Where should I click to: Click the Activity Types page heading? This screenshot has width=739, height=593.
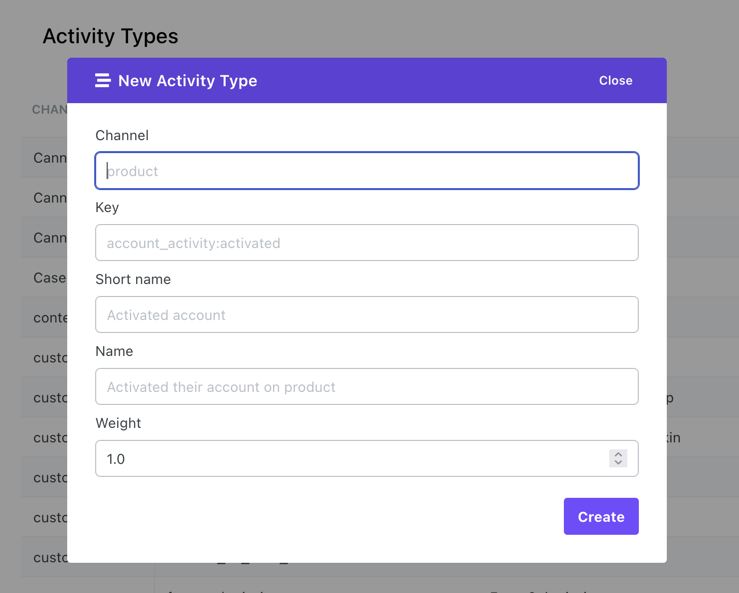coord(110,36)
